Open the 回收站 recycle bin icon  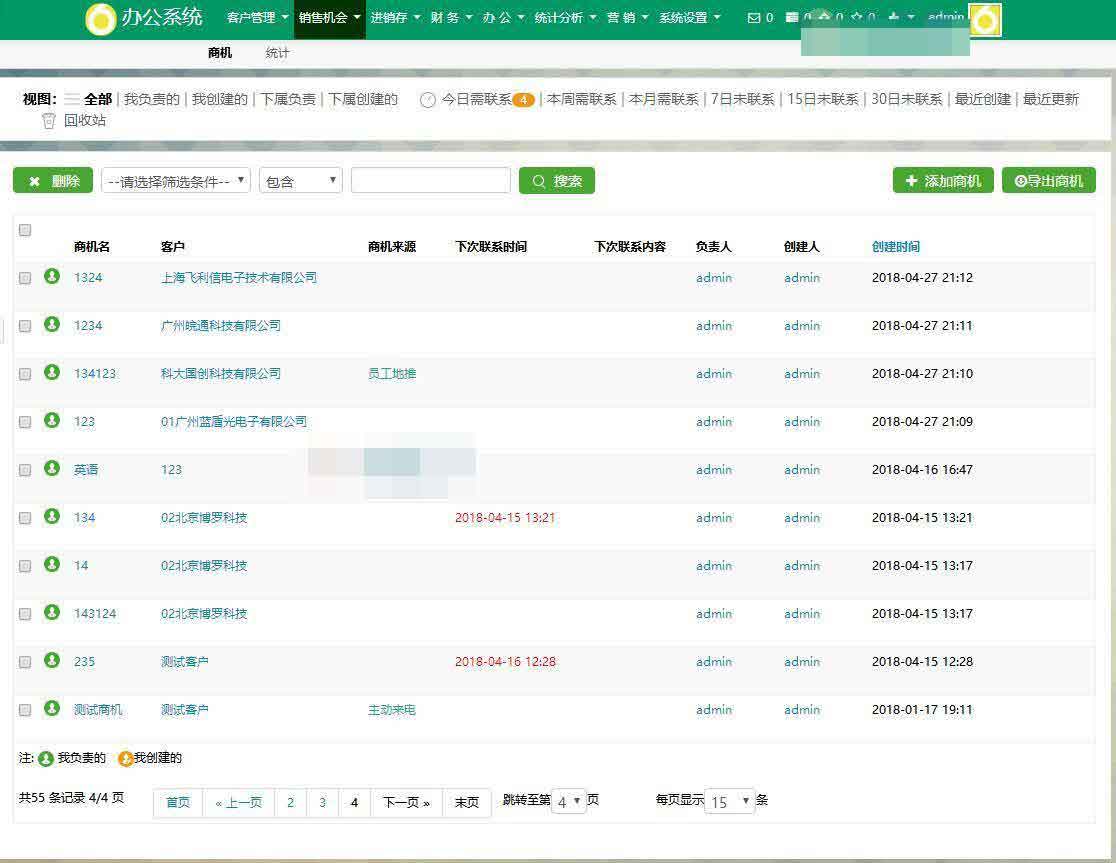[48, 121]
